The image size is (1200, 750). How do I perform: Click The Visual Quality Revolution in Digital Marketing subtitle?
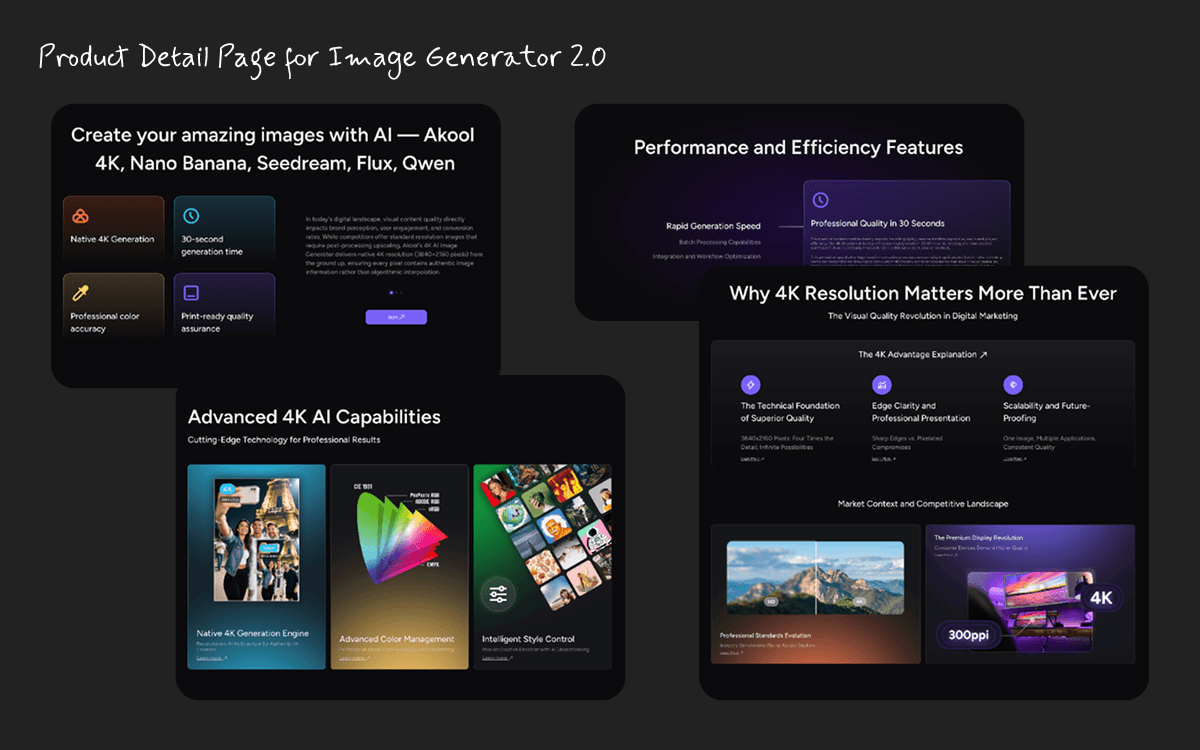click(923, 316)
